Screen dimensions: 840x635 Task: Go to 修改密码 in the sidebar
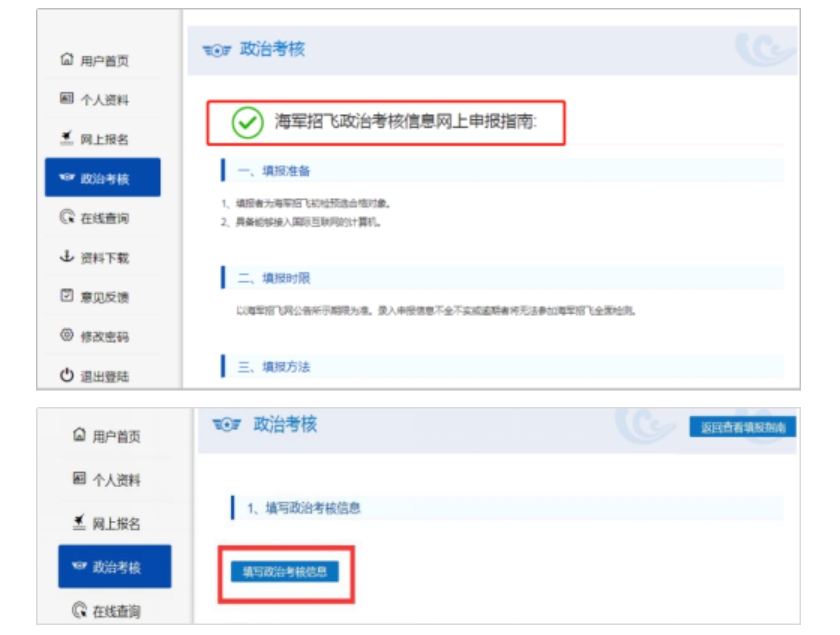104,337
